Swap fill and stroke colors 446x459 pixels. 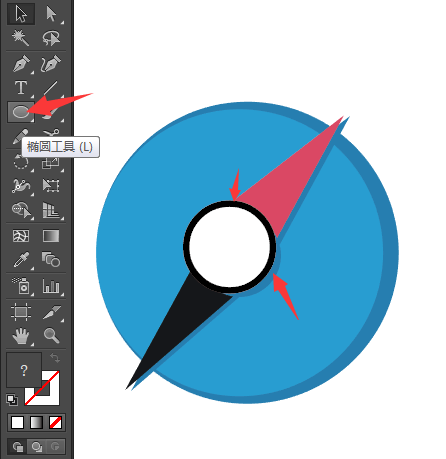[55, 358]
